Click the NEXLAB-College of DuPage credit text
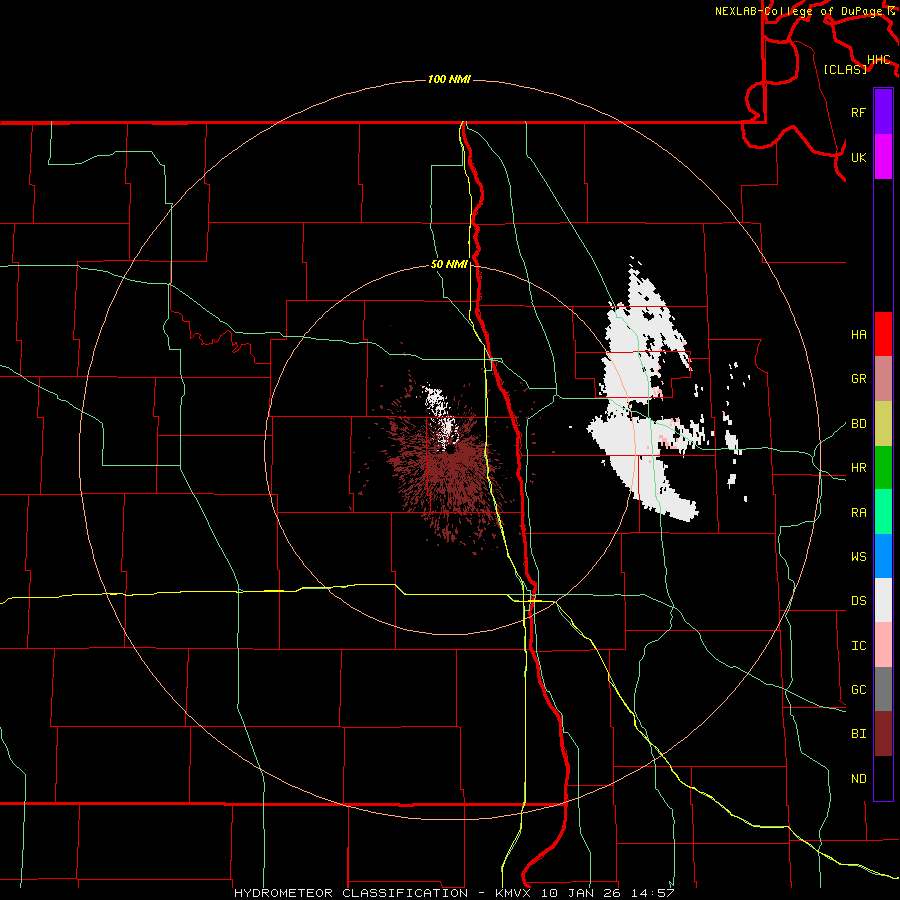Viewport: 900px width, 900px height. coord(800,11)
